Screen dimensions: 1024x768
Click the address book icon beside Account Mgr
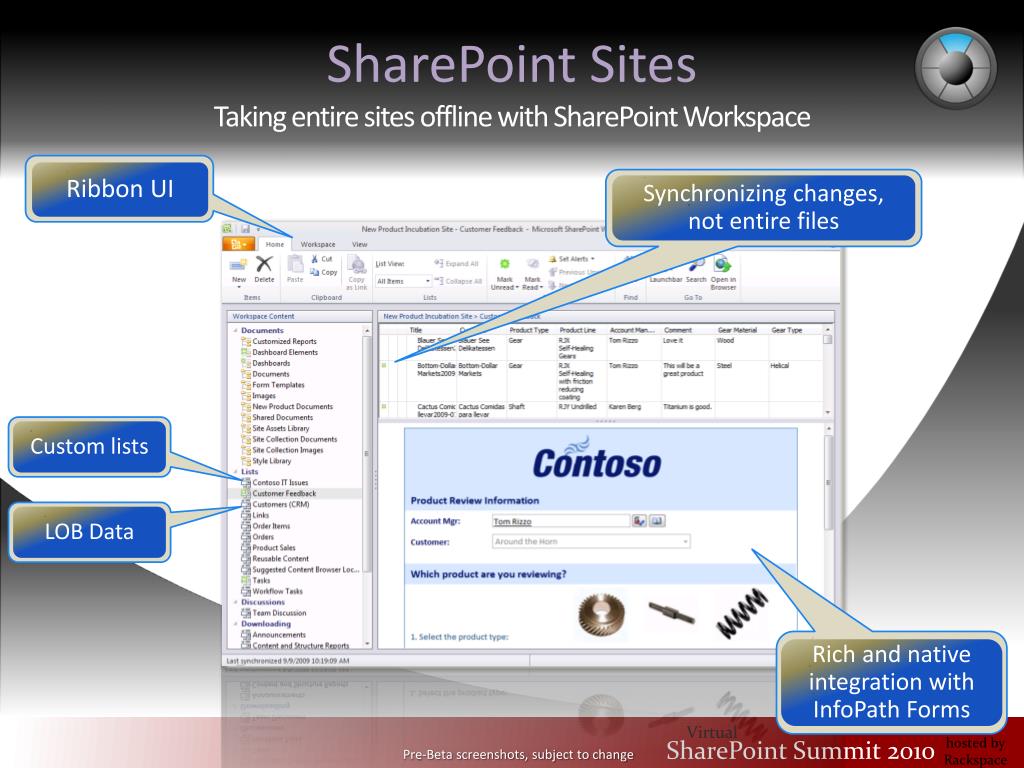pyautogui.click(x=657, y=520)
